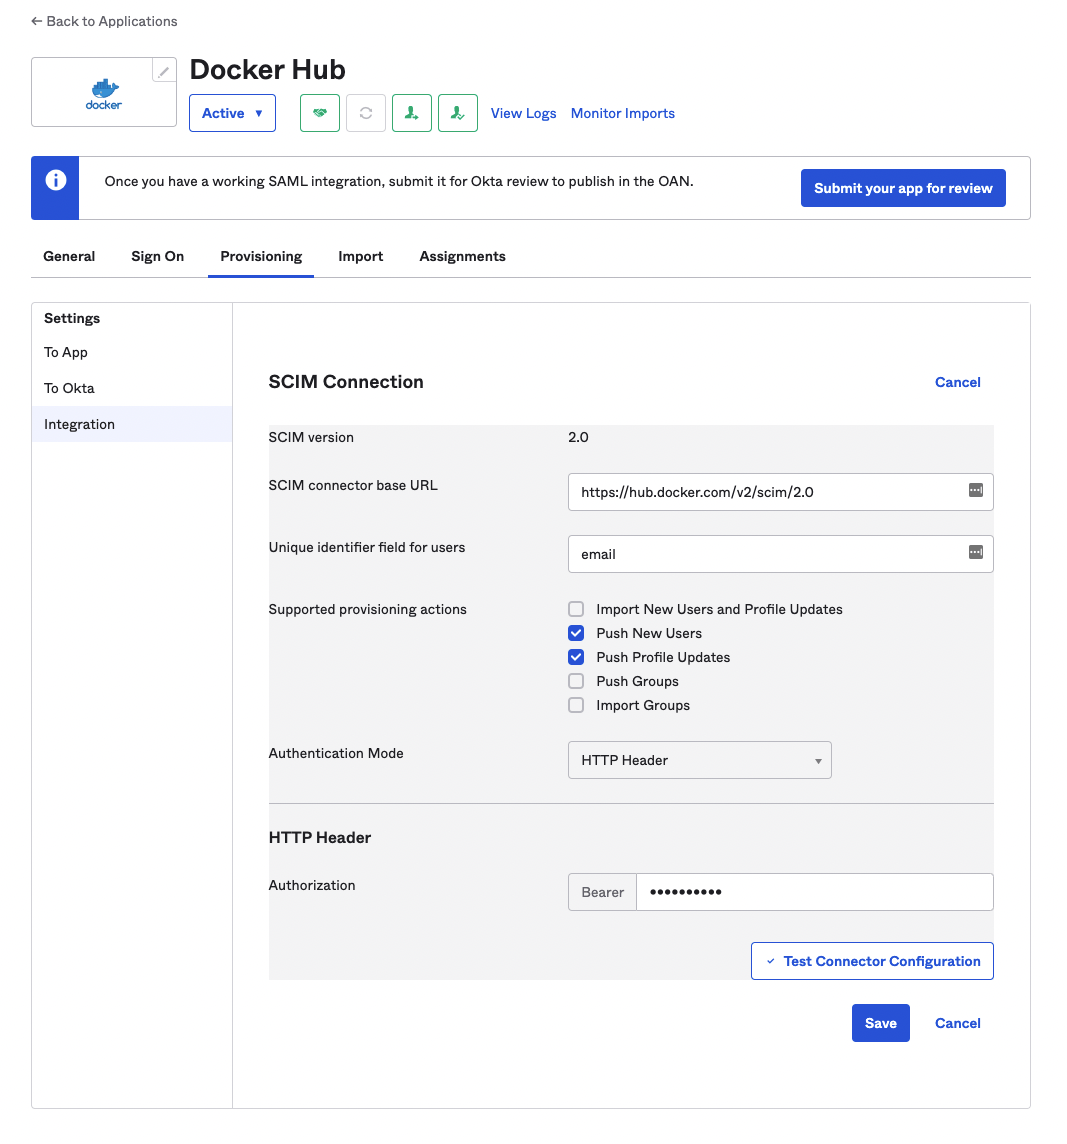The image size is (1067, 1144).
Task: Uncheck Push New Users checkbox
Action: tap(577, 633)
